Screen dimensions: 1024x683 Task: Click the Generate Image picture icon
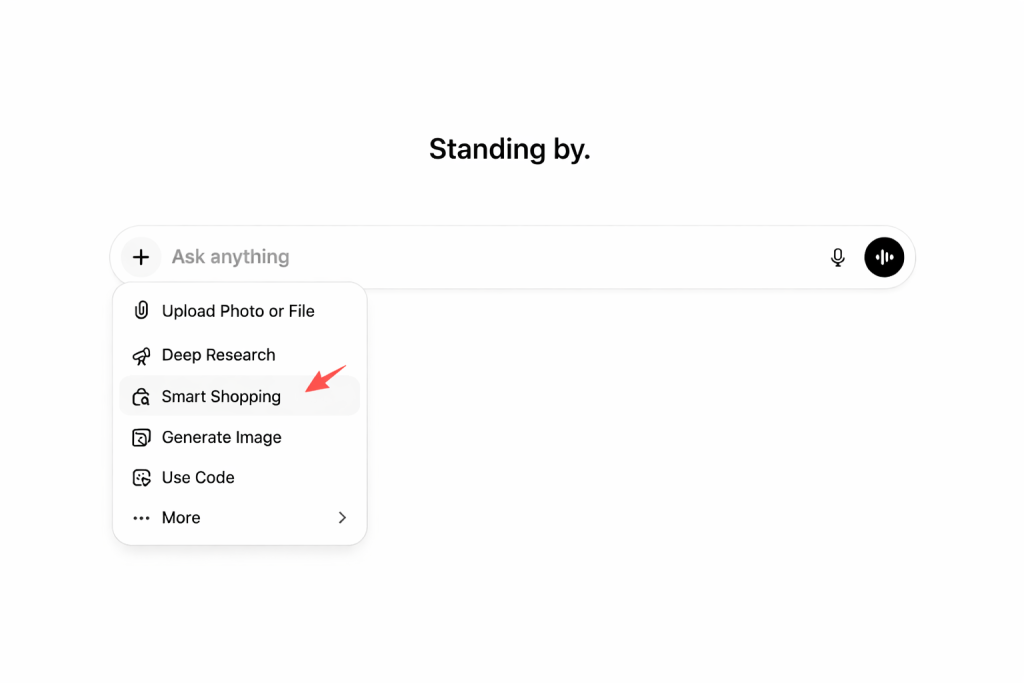point(141,438)
